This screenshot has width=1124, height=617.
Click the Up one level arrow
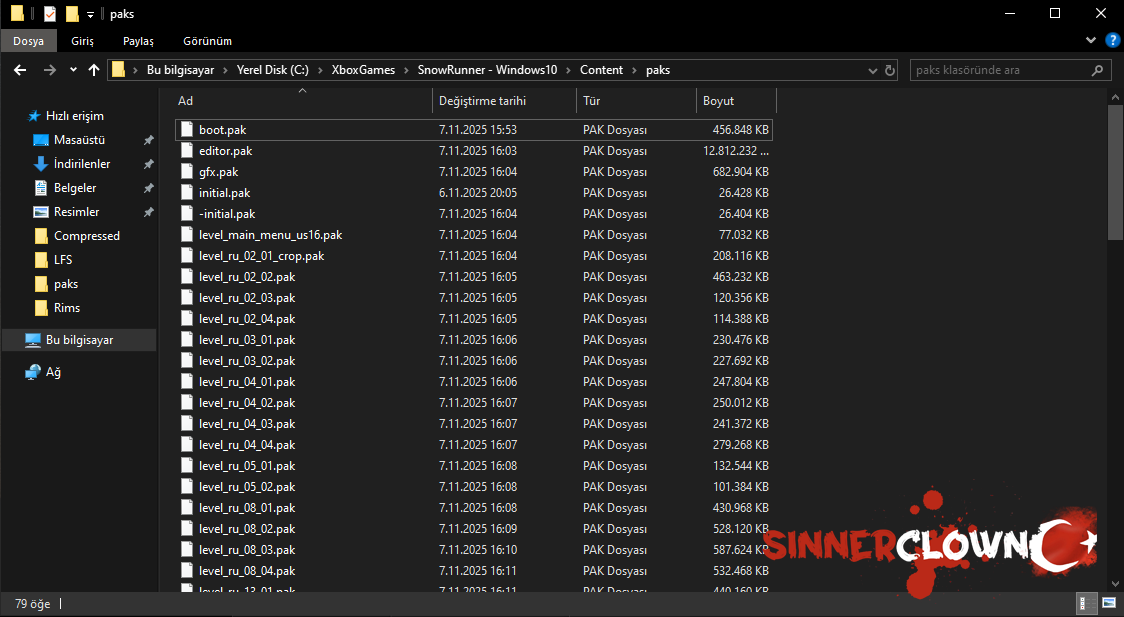point(94,70)
